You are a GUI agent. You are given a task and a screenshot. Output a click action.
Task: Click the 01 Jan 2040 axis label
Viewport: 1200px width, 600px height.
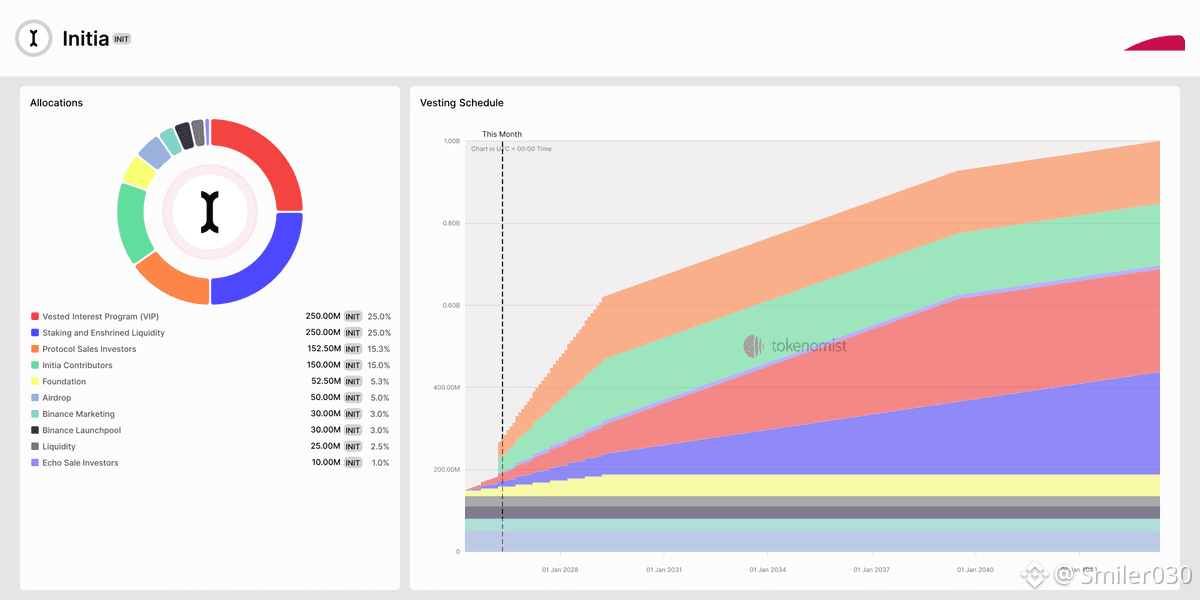[974, 570]
